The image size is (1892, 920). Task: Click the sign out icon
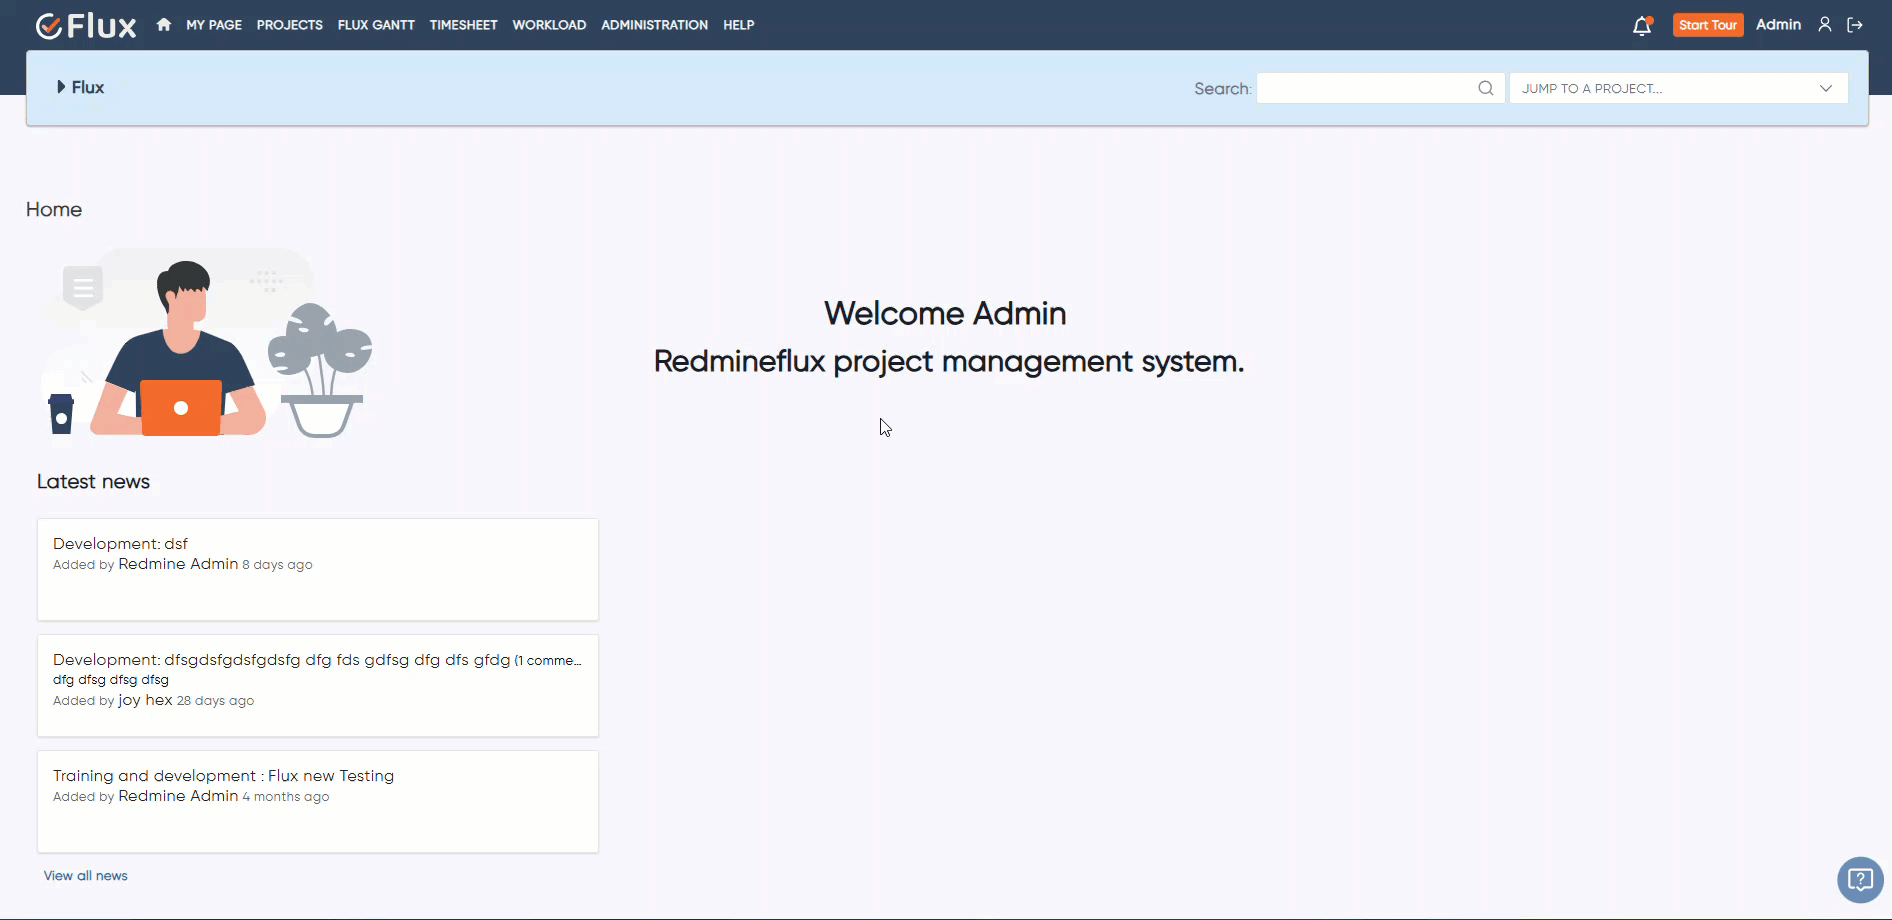1855,25
